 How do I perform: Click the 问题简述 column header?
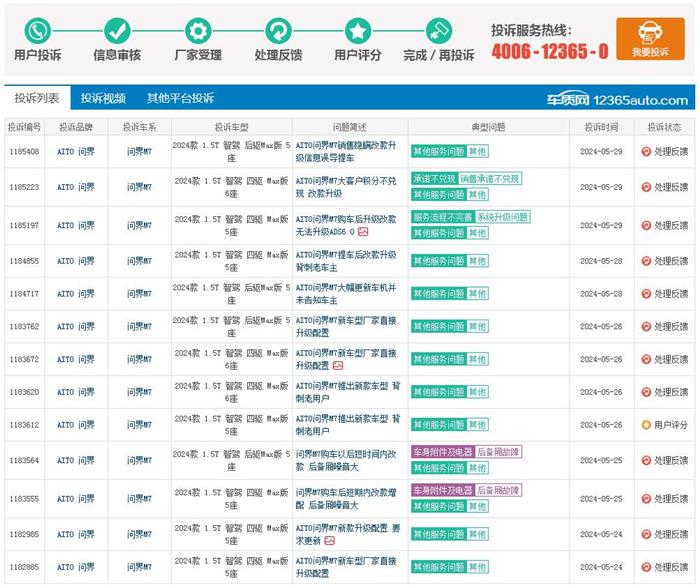[x=349, y=127]
